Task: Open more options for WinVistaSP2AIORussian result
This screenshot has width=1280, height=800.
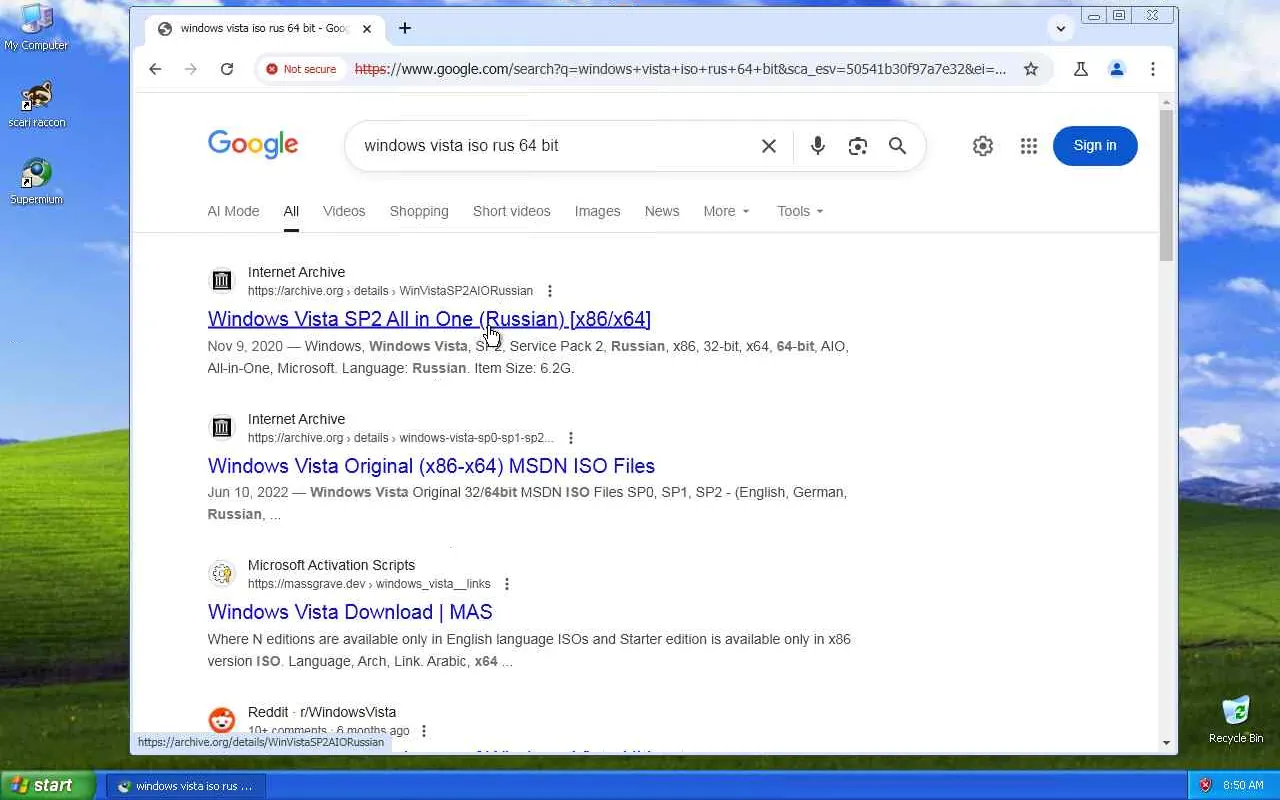Action: [549, 291]
